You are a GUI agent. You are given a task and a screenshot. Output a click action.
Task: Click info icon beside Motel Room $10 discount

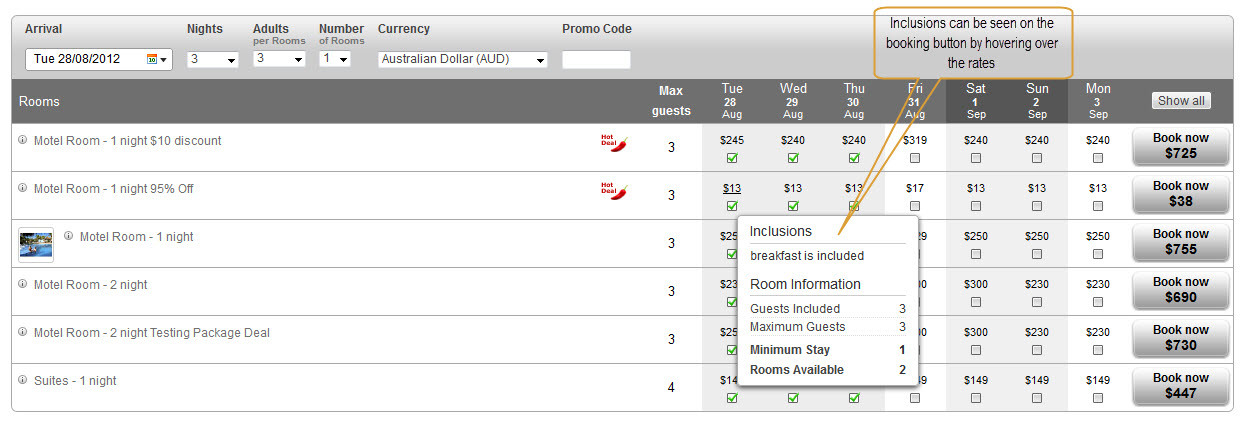tap(23, 140)
